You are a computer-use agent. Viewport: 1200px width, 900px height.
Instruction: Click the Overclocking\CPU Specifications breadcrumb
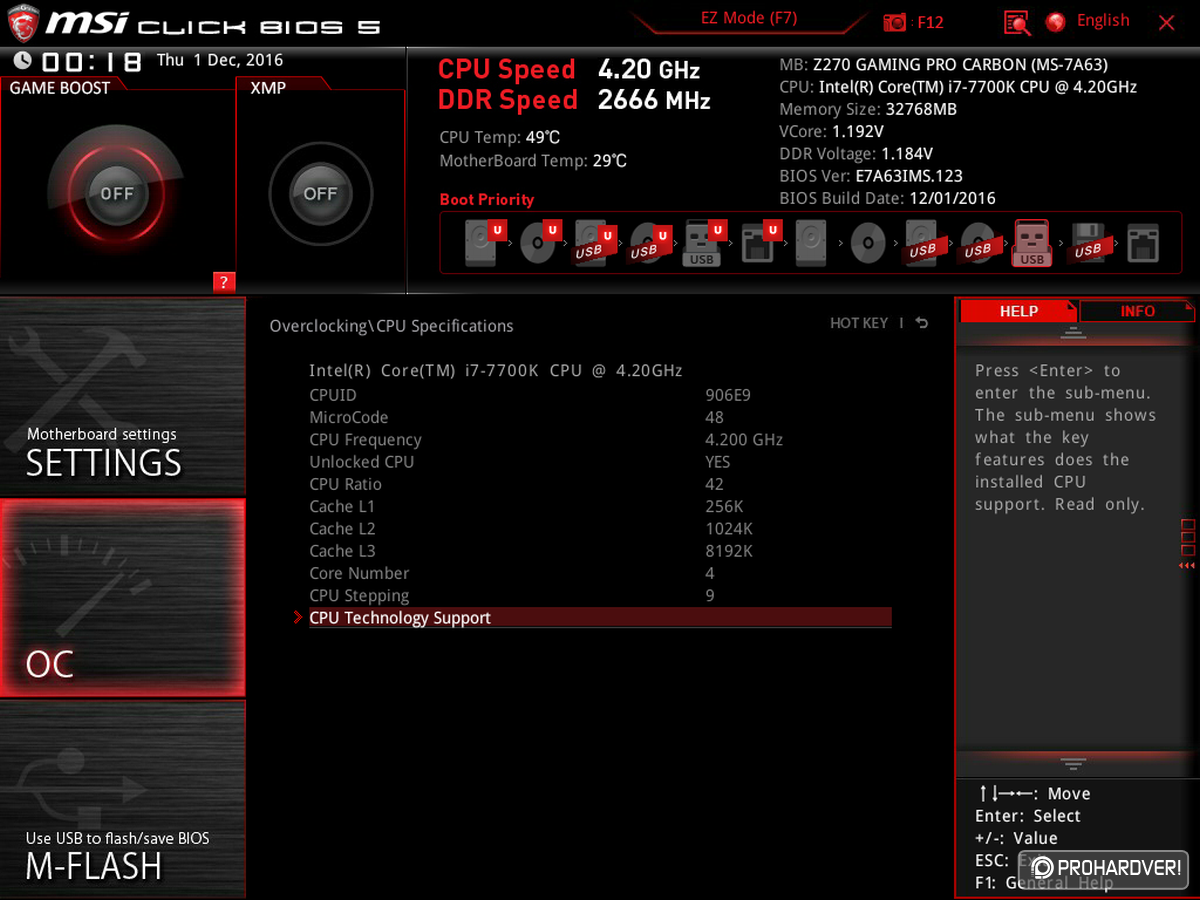click(x=391, y=326)
